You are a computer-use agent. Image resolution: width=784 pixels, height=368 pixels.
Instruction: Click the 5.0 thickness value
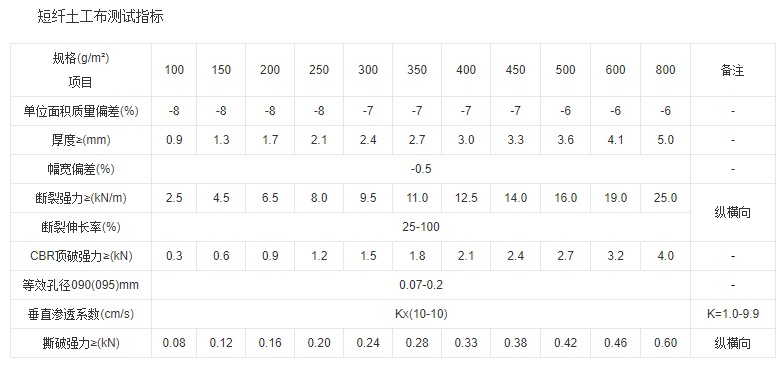(x=666, y=140)
